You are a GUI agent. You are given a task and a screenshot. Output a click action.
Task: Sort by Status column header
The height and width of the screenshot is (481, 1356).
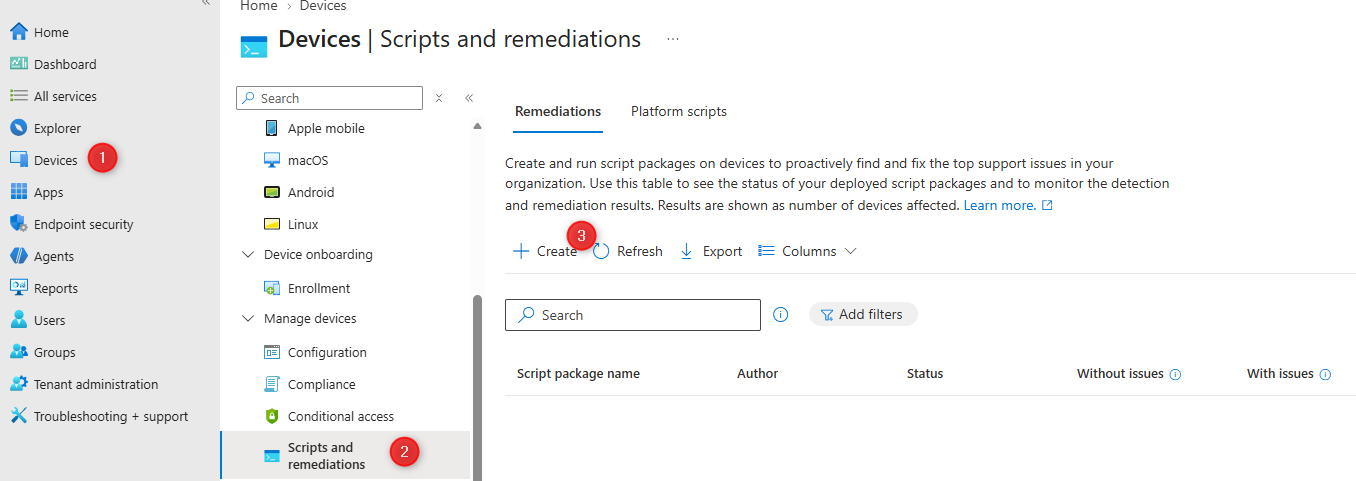pyautogui.click(x=925, y=373)
